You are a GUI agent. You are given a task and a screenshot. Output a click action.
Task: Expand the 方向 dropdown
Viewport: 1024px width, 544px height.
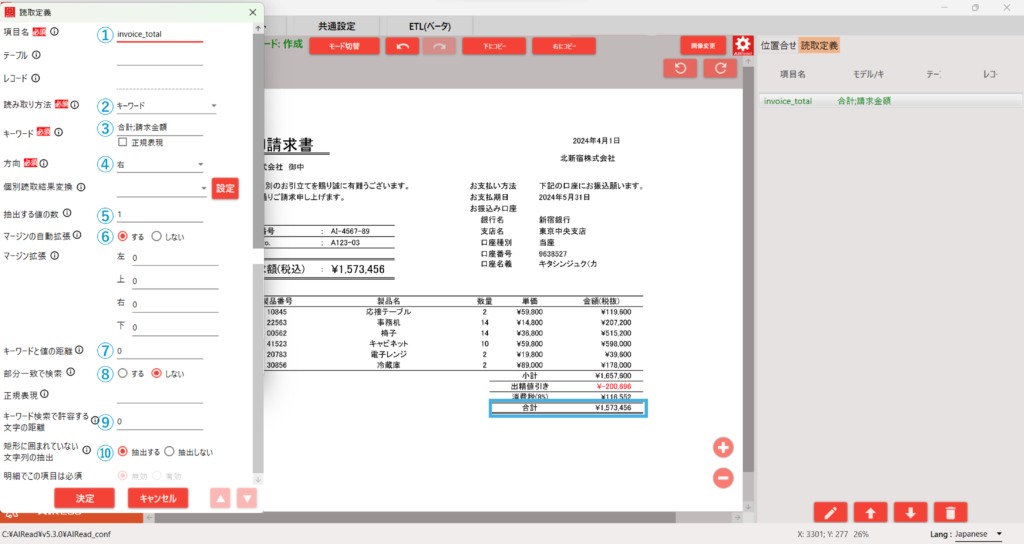pyautogui.click(x=160, y=165)
